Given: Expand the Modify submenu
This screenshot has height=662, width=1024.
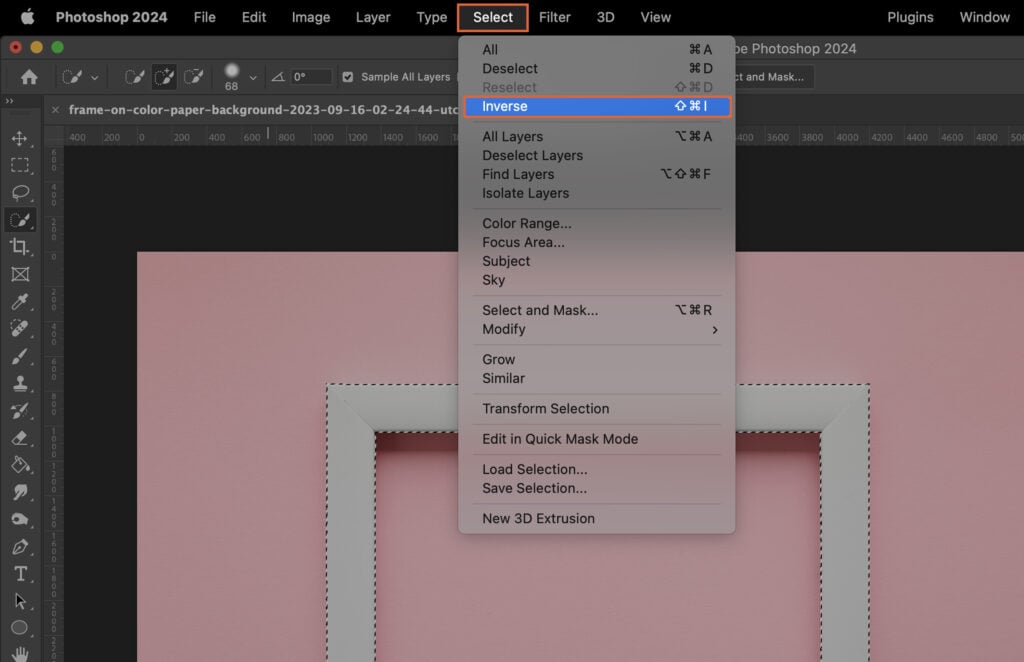Looking at the screenshot, I should [504, 329].
